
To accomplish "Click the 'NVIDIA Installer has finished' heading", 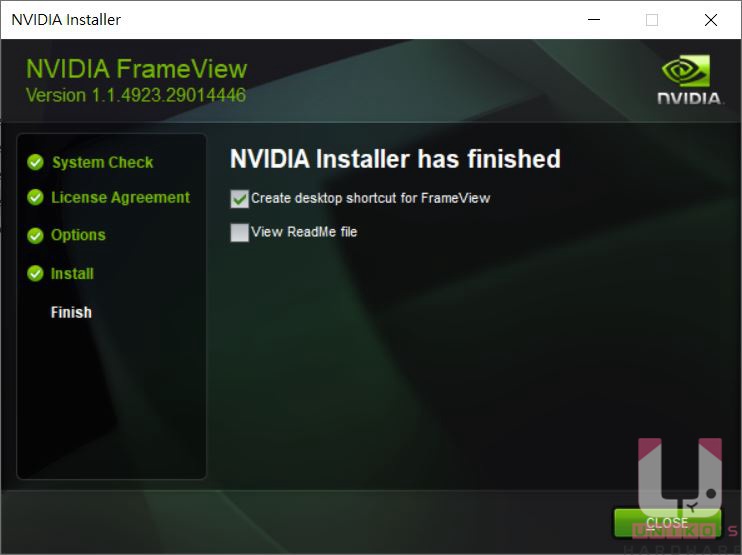I will 395,159.
